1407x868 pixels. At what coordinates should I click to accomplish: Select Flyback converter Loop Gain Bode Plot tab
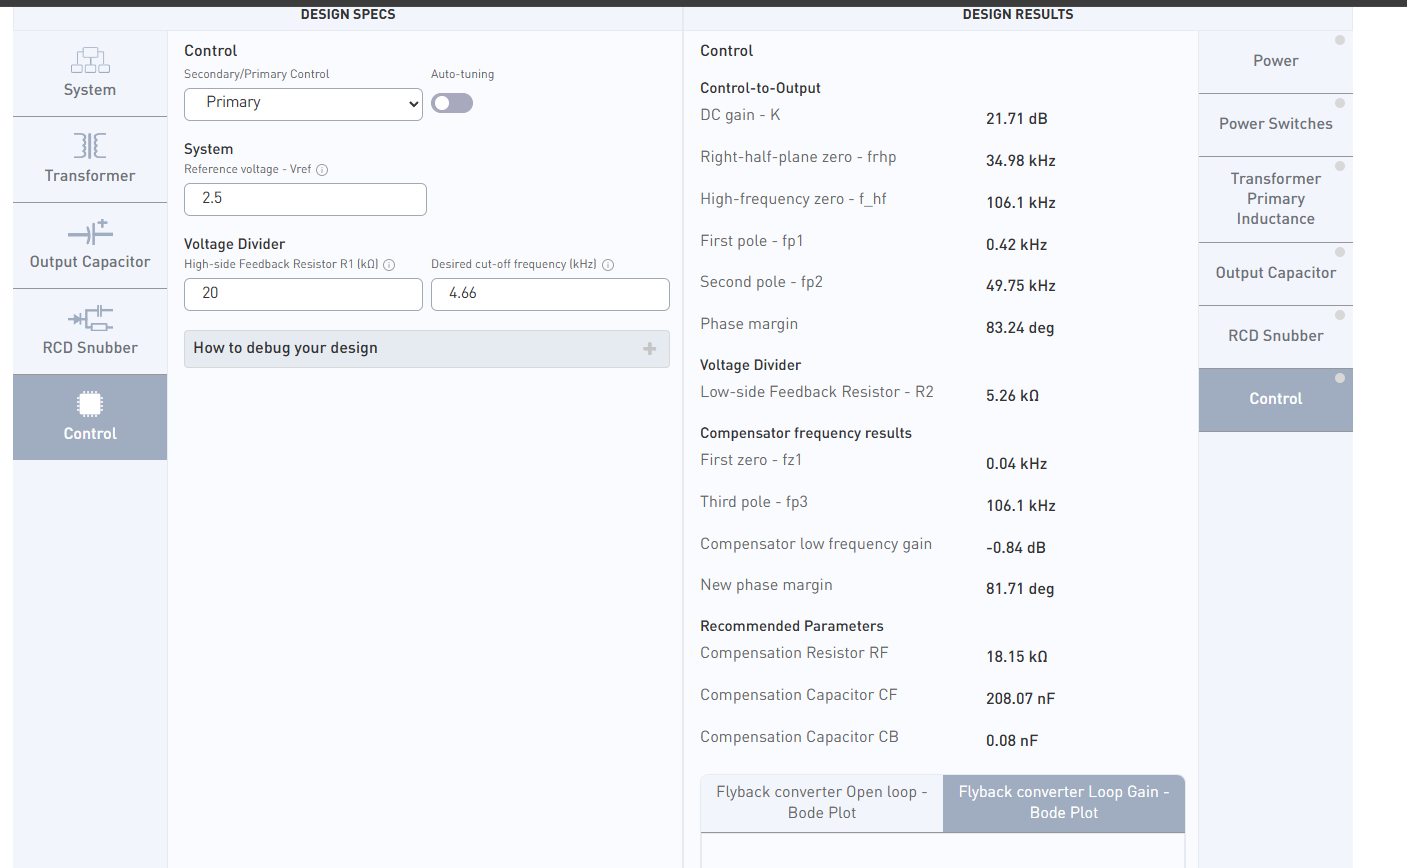pos(1063,802)
